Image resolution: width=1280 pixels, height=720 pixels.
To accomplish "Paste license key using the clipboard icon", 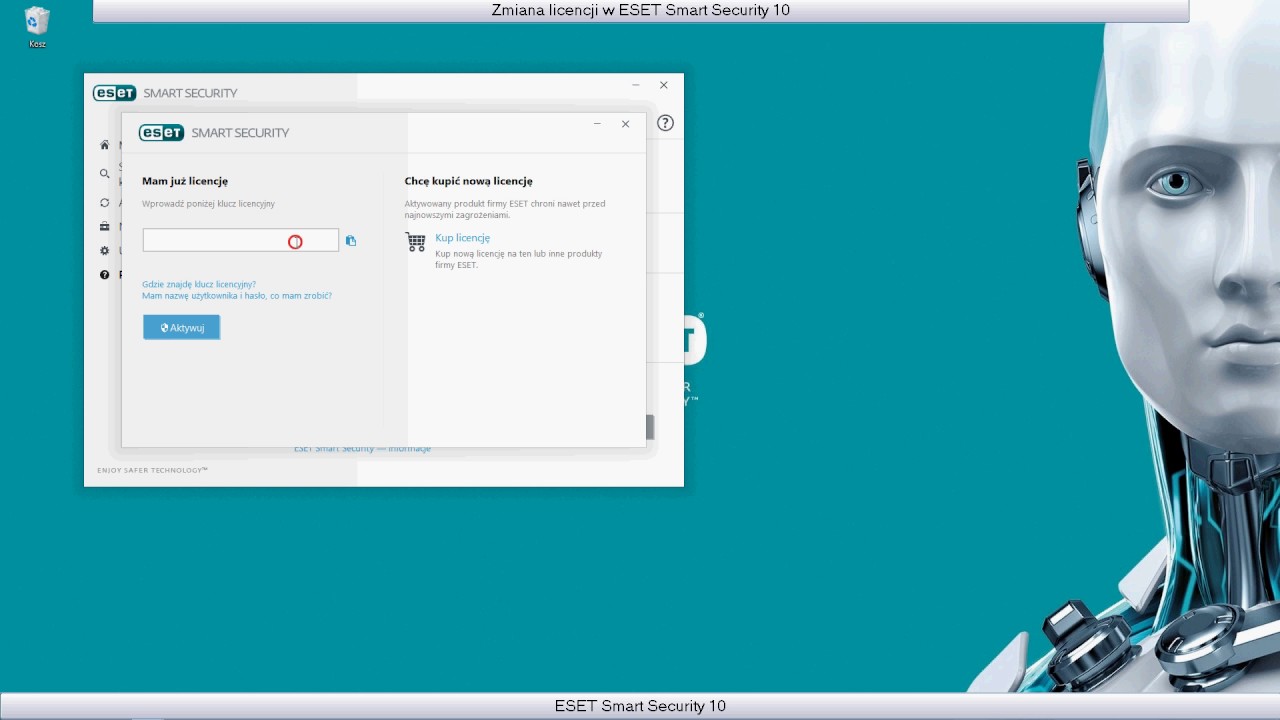I will 350,240.
